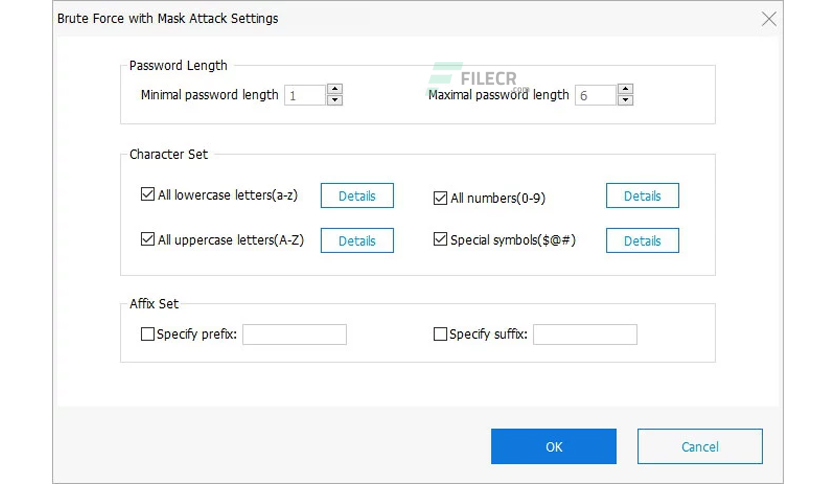Click the dialog title text

pyautogui.click(x=167, y=19)
